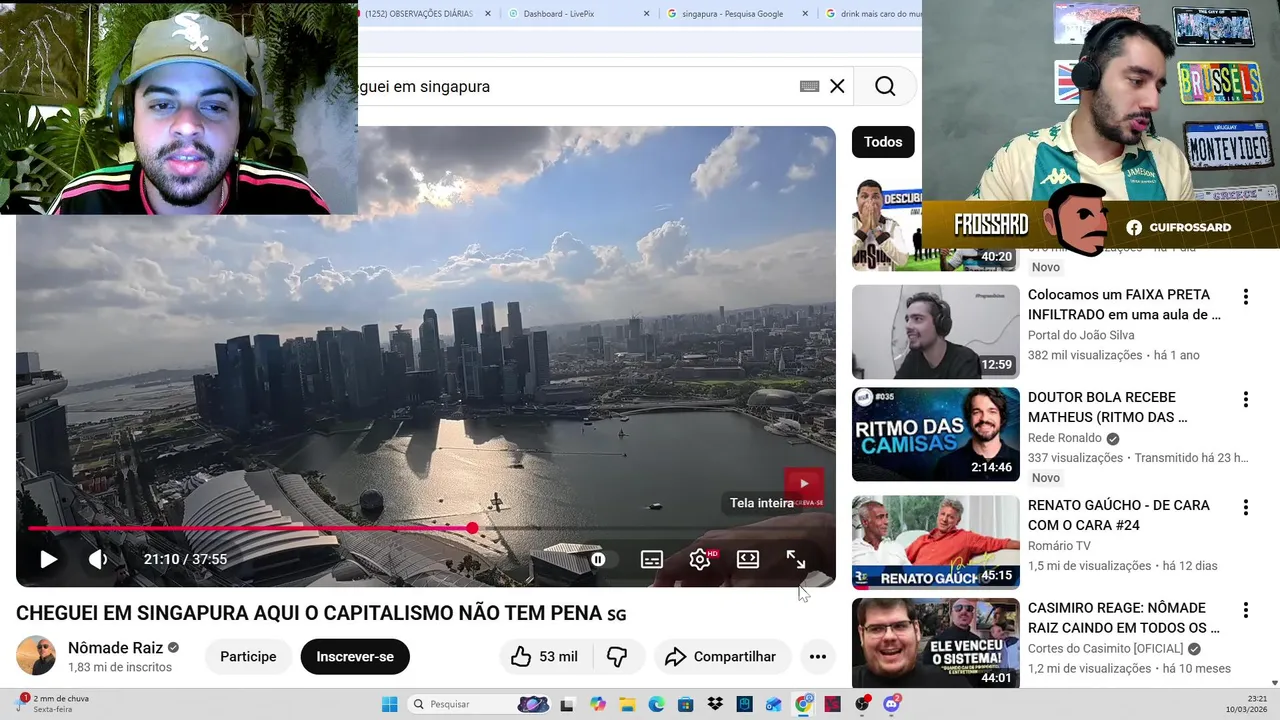Open video options for RENATO GAÚCHO

click(x=1245, y=508)
